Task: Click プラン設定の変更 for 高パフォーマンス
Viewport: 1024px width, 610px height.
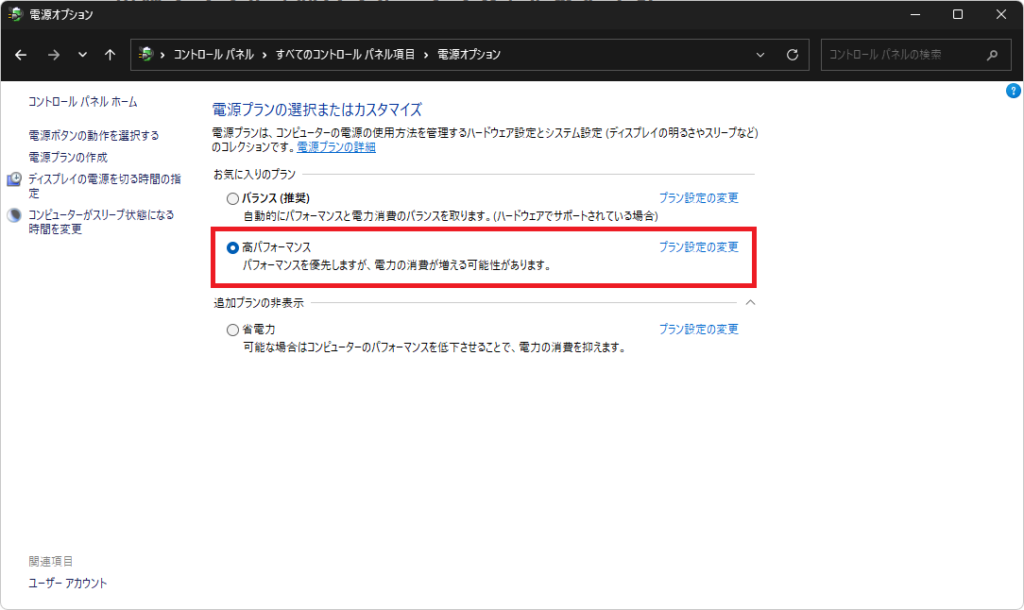Action: (x=698, y=247)
